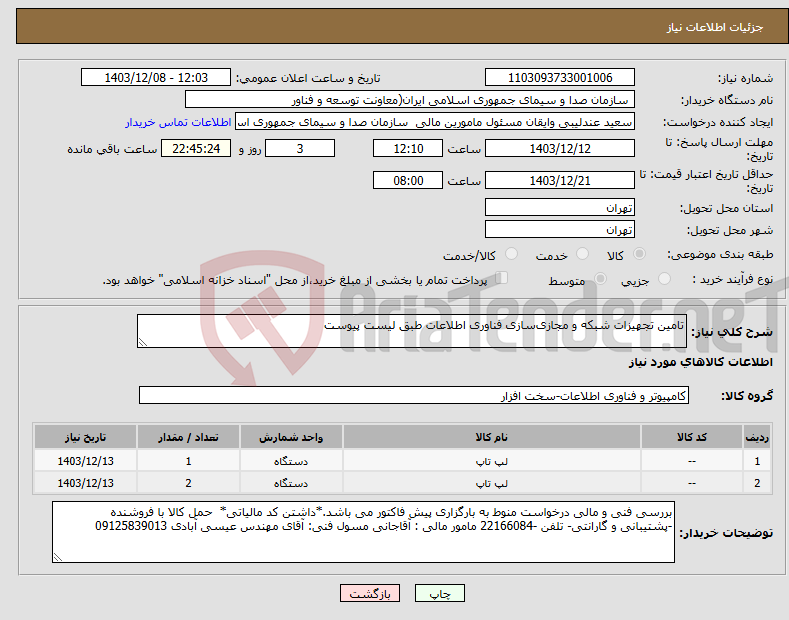789x620 pixels.
Task: Click the شرح کلی نیاز description textarea
Action: coord(412,331)
